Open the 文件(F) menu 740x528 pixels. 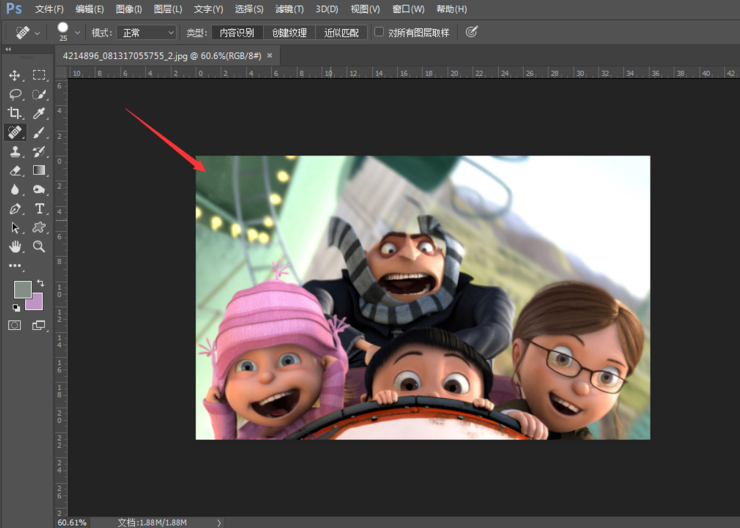point(49,9)
